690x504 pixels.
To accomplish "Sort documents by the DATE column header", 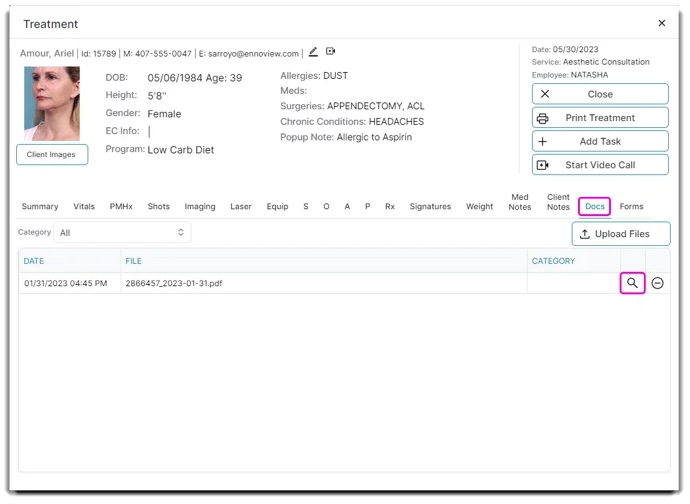I will [x=34, y=261].
